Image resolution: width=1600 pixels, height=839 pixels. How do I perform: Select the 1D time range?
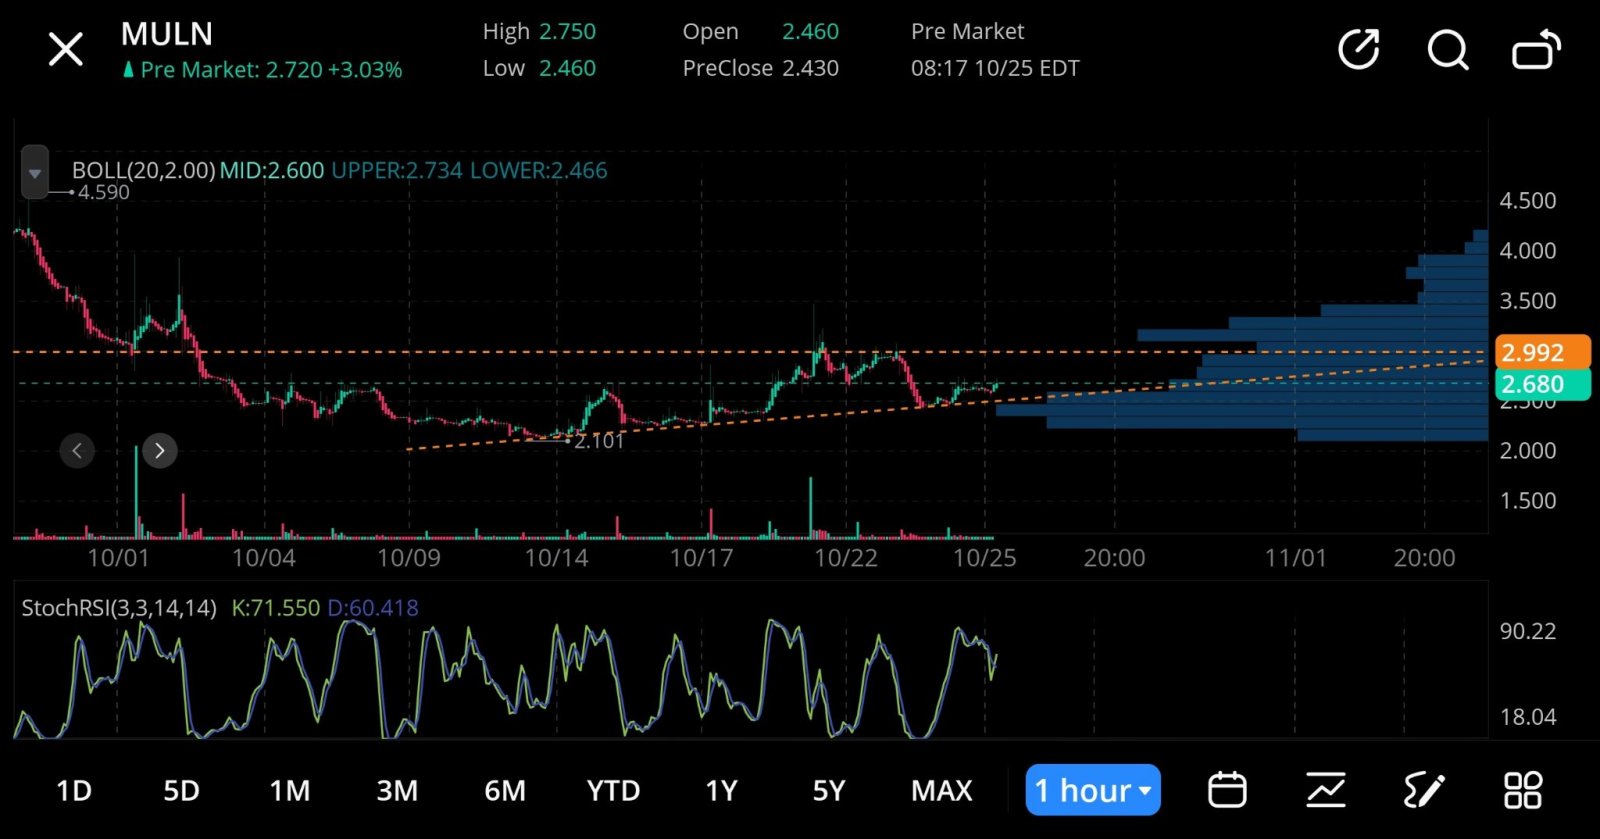click(x=74, y=791)
